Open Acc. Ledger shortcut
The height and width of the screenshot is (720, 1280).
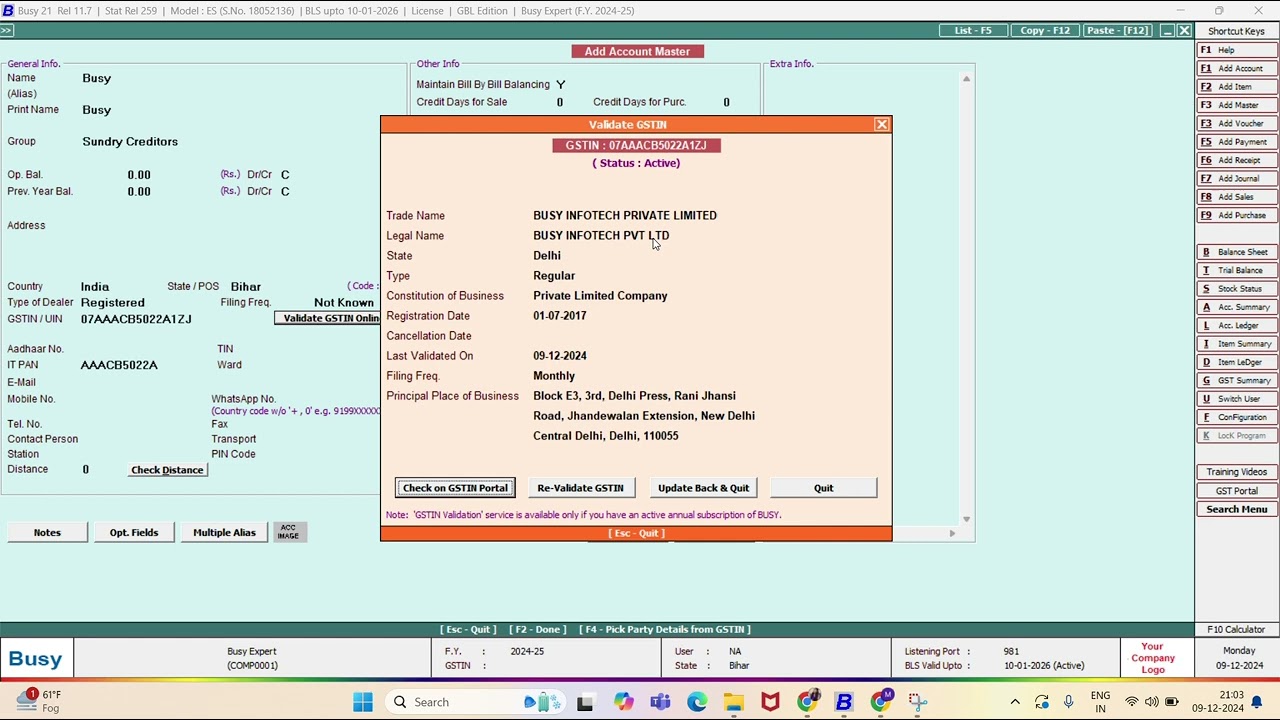click(1236, 326)
